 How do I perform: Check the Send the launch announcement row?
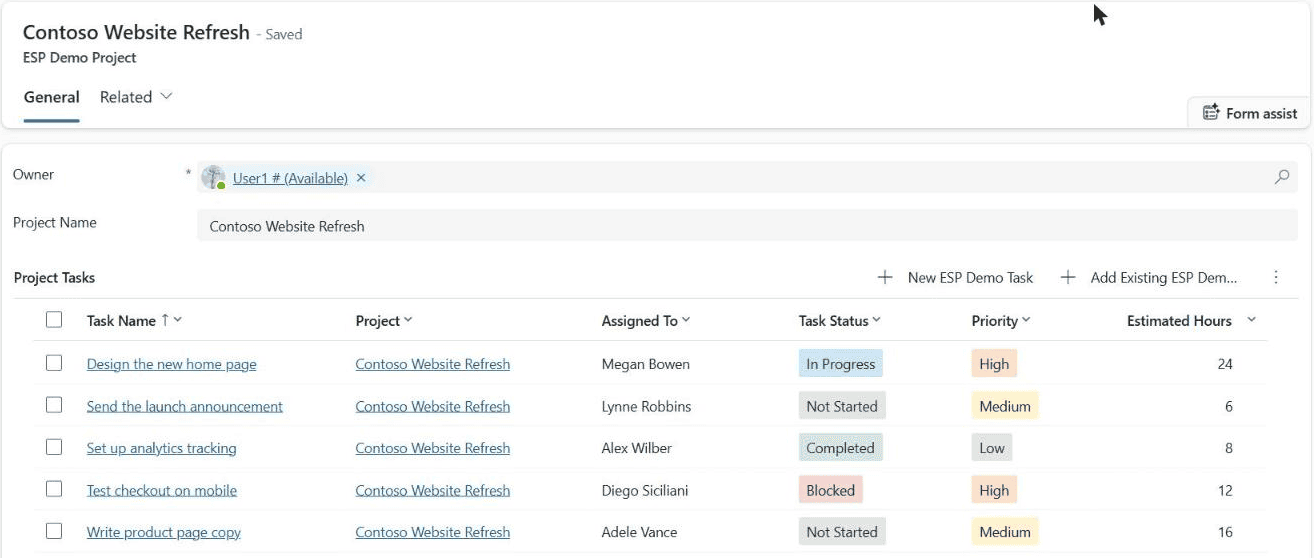54,405
